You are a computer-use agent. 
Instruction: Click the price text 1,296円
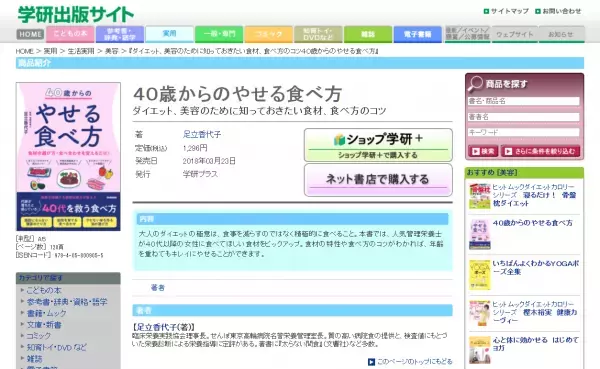195,148
